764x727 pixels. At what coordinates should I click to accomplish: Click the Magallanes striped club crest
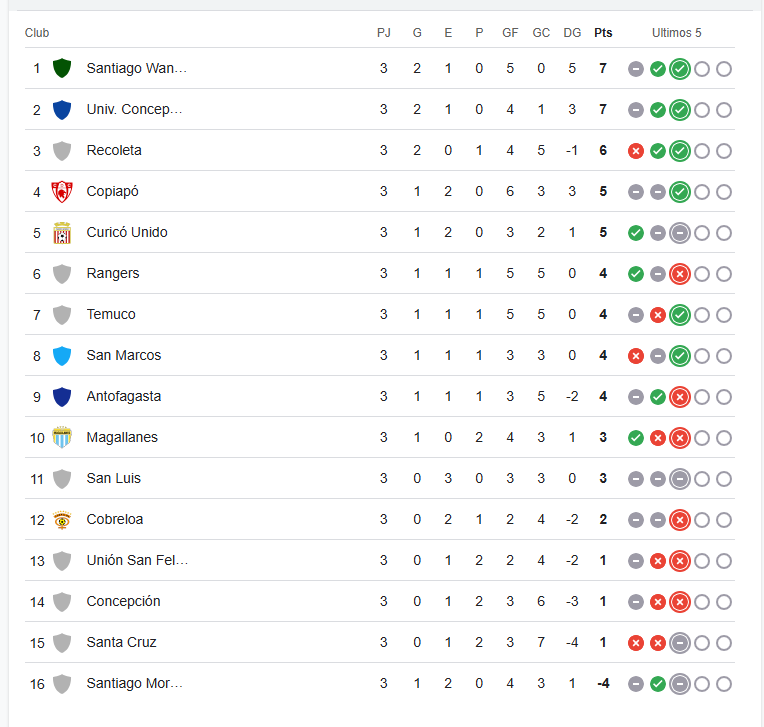click(x=62, y=438)
